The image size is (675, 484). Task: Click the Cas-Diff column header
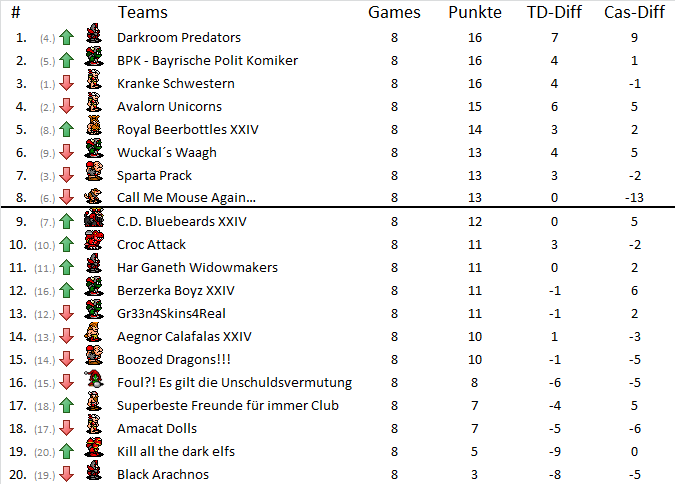[634, 13]
